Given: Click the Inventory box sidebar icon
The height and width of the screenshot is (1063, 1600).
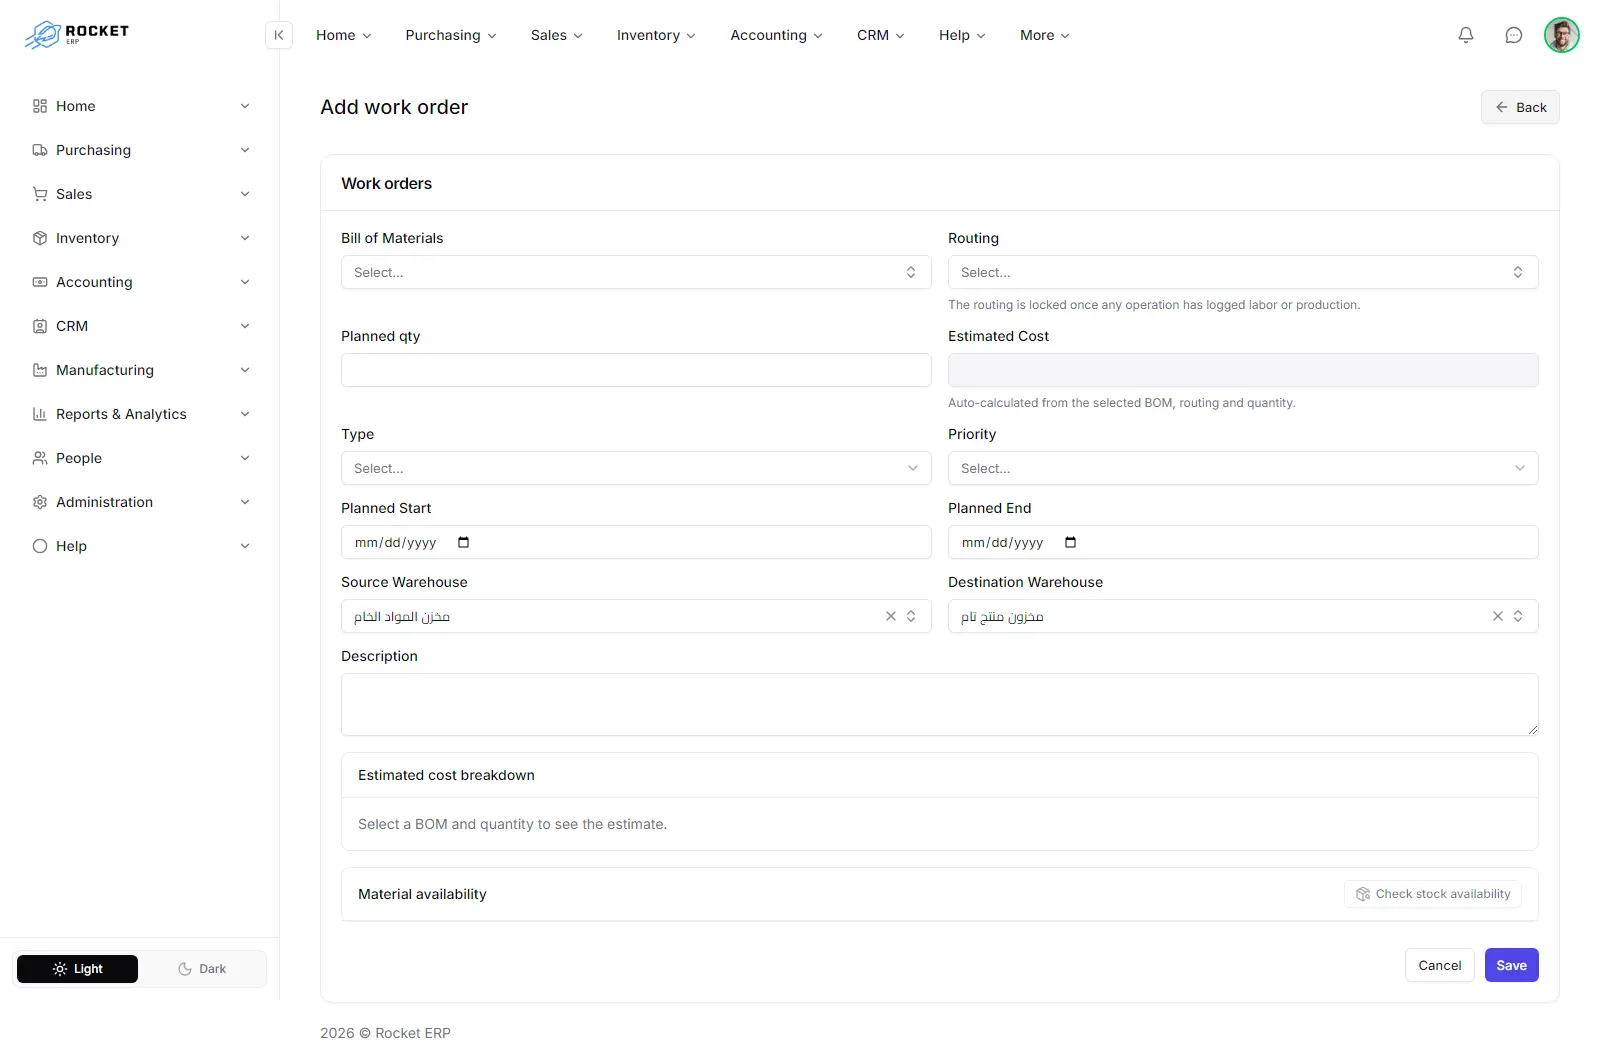Looking at the screenshot, I should (x=40, y=238).
